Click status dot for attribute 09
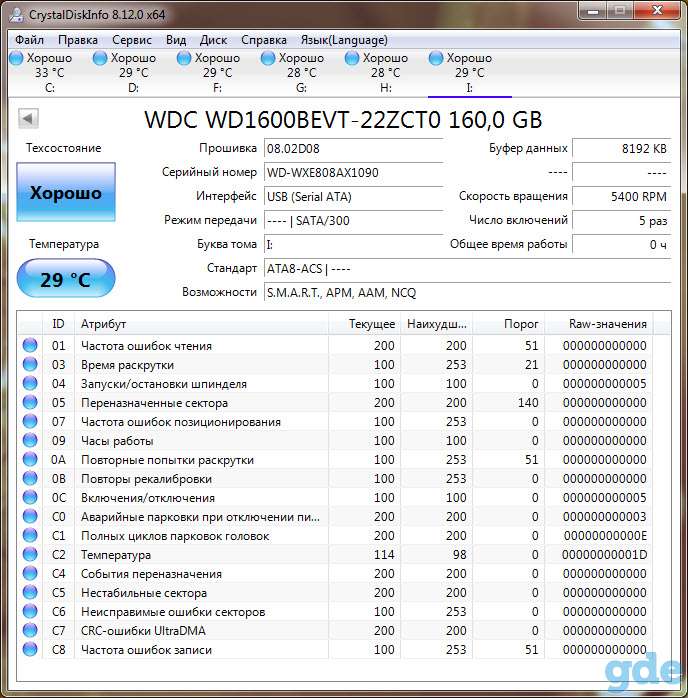The image size is (688, 698). click(30, 440)
